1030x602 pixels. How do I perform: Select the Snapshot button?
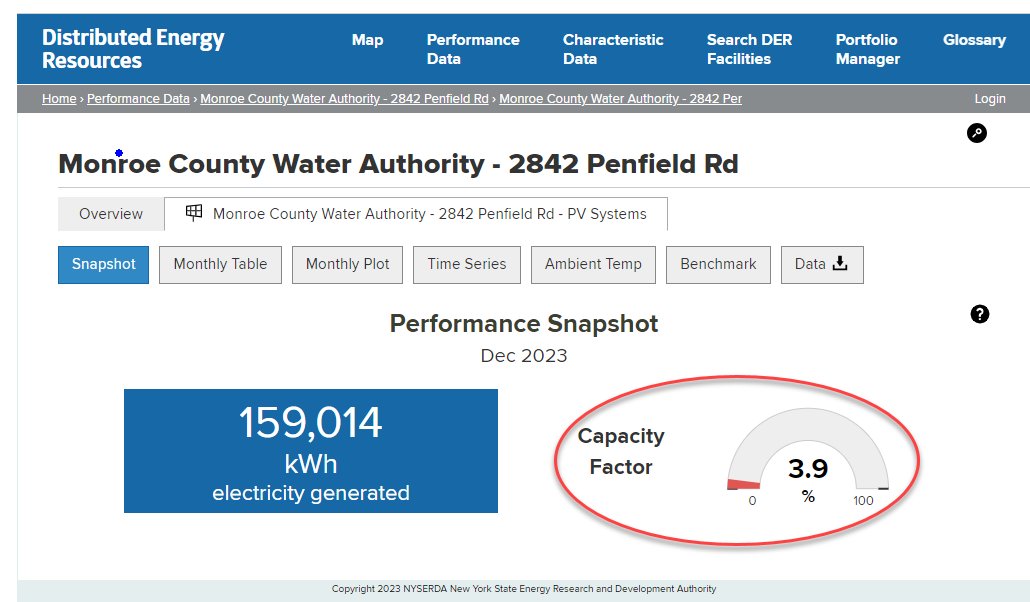pyautogui.click(x=103, y=264)
